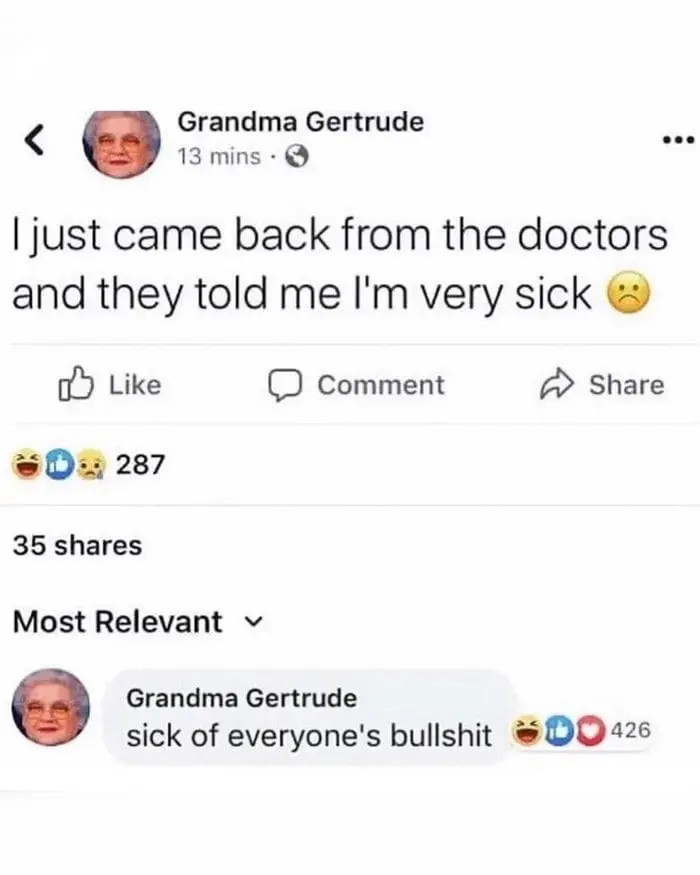Go back using the left arrow
This screenshot has height=875, width=700.
tap(35, 140)
